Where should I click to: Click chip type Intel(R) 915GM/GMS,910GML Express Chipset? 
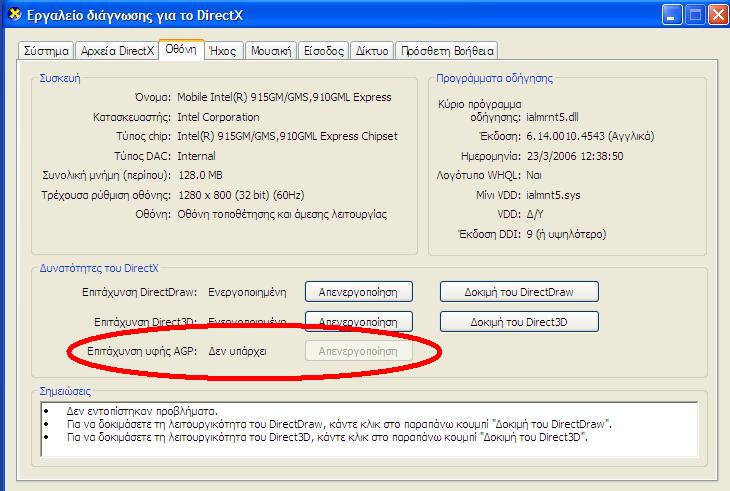pos(288,136)
